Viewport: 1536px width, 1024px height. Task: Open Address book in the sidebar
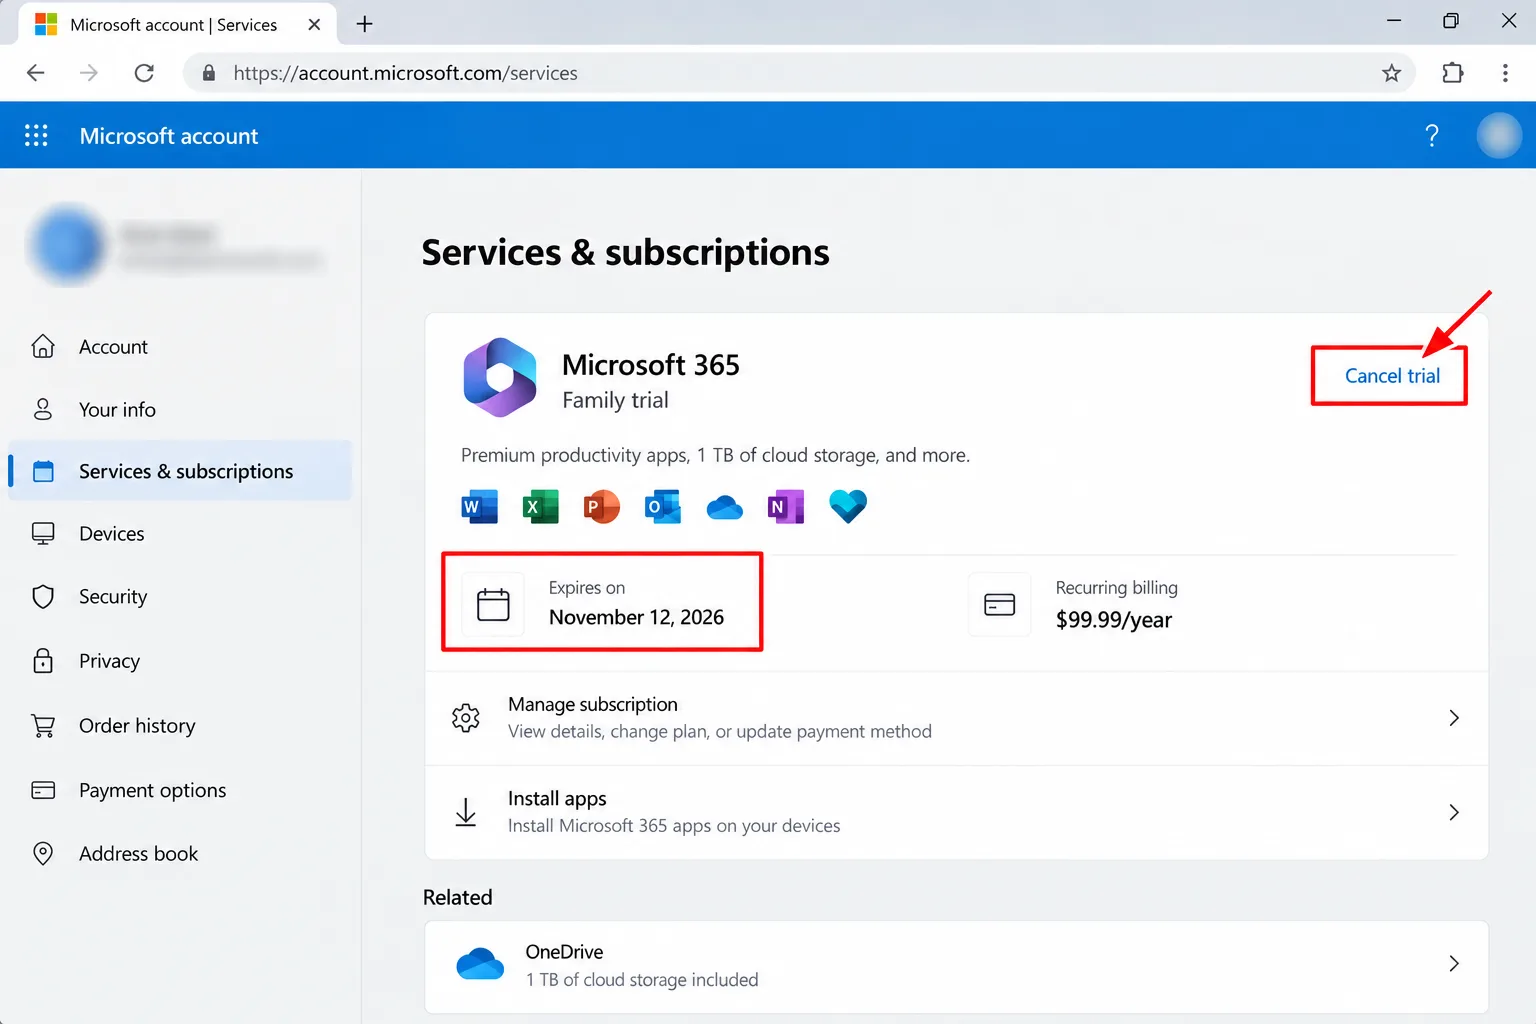pos(180,854)
